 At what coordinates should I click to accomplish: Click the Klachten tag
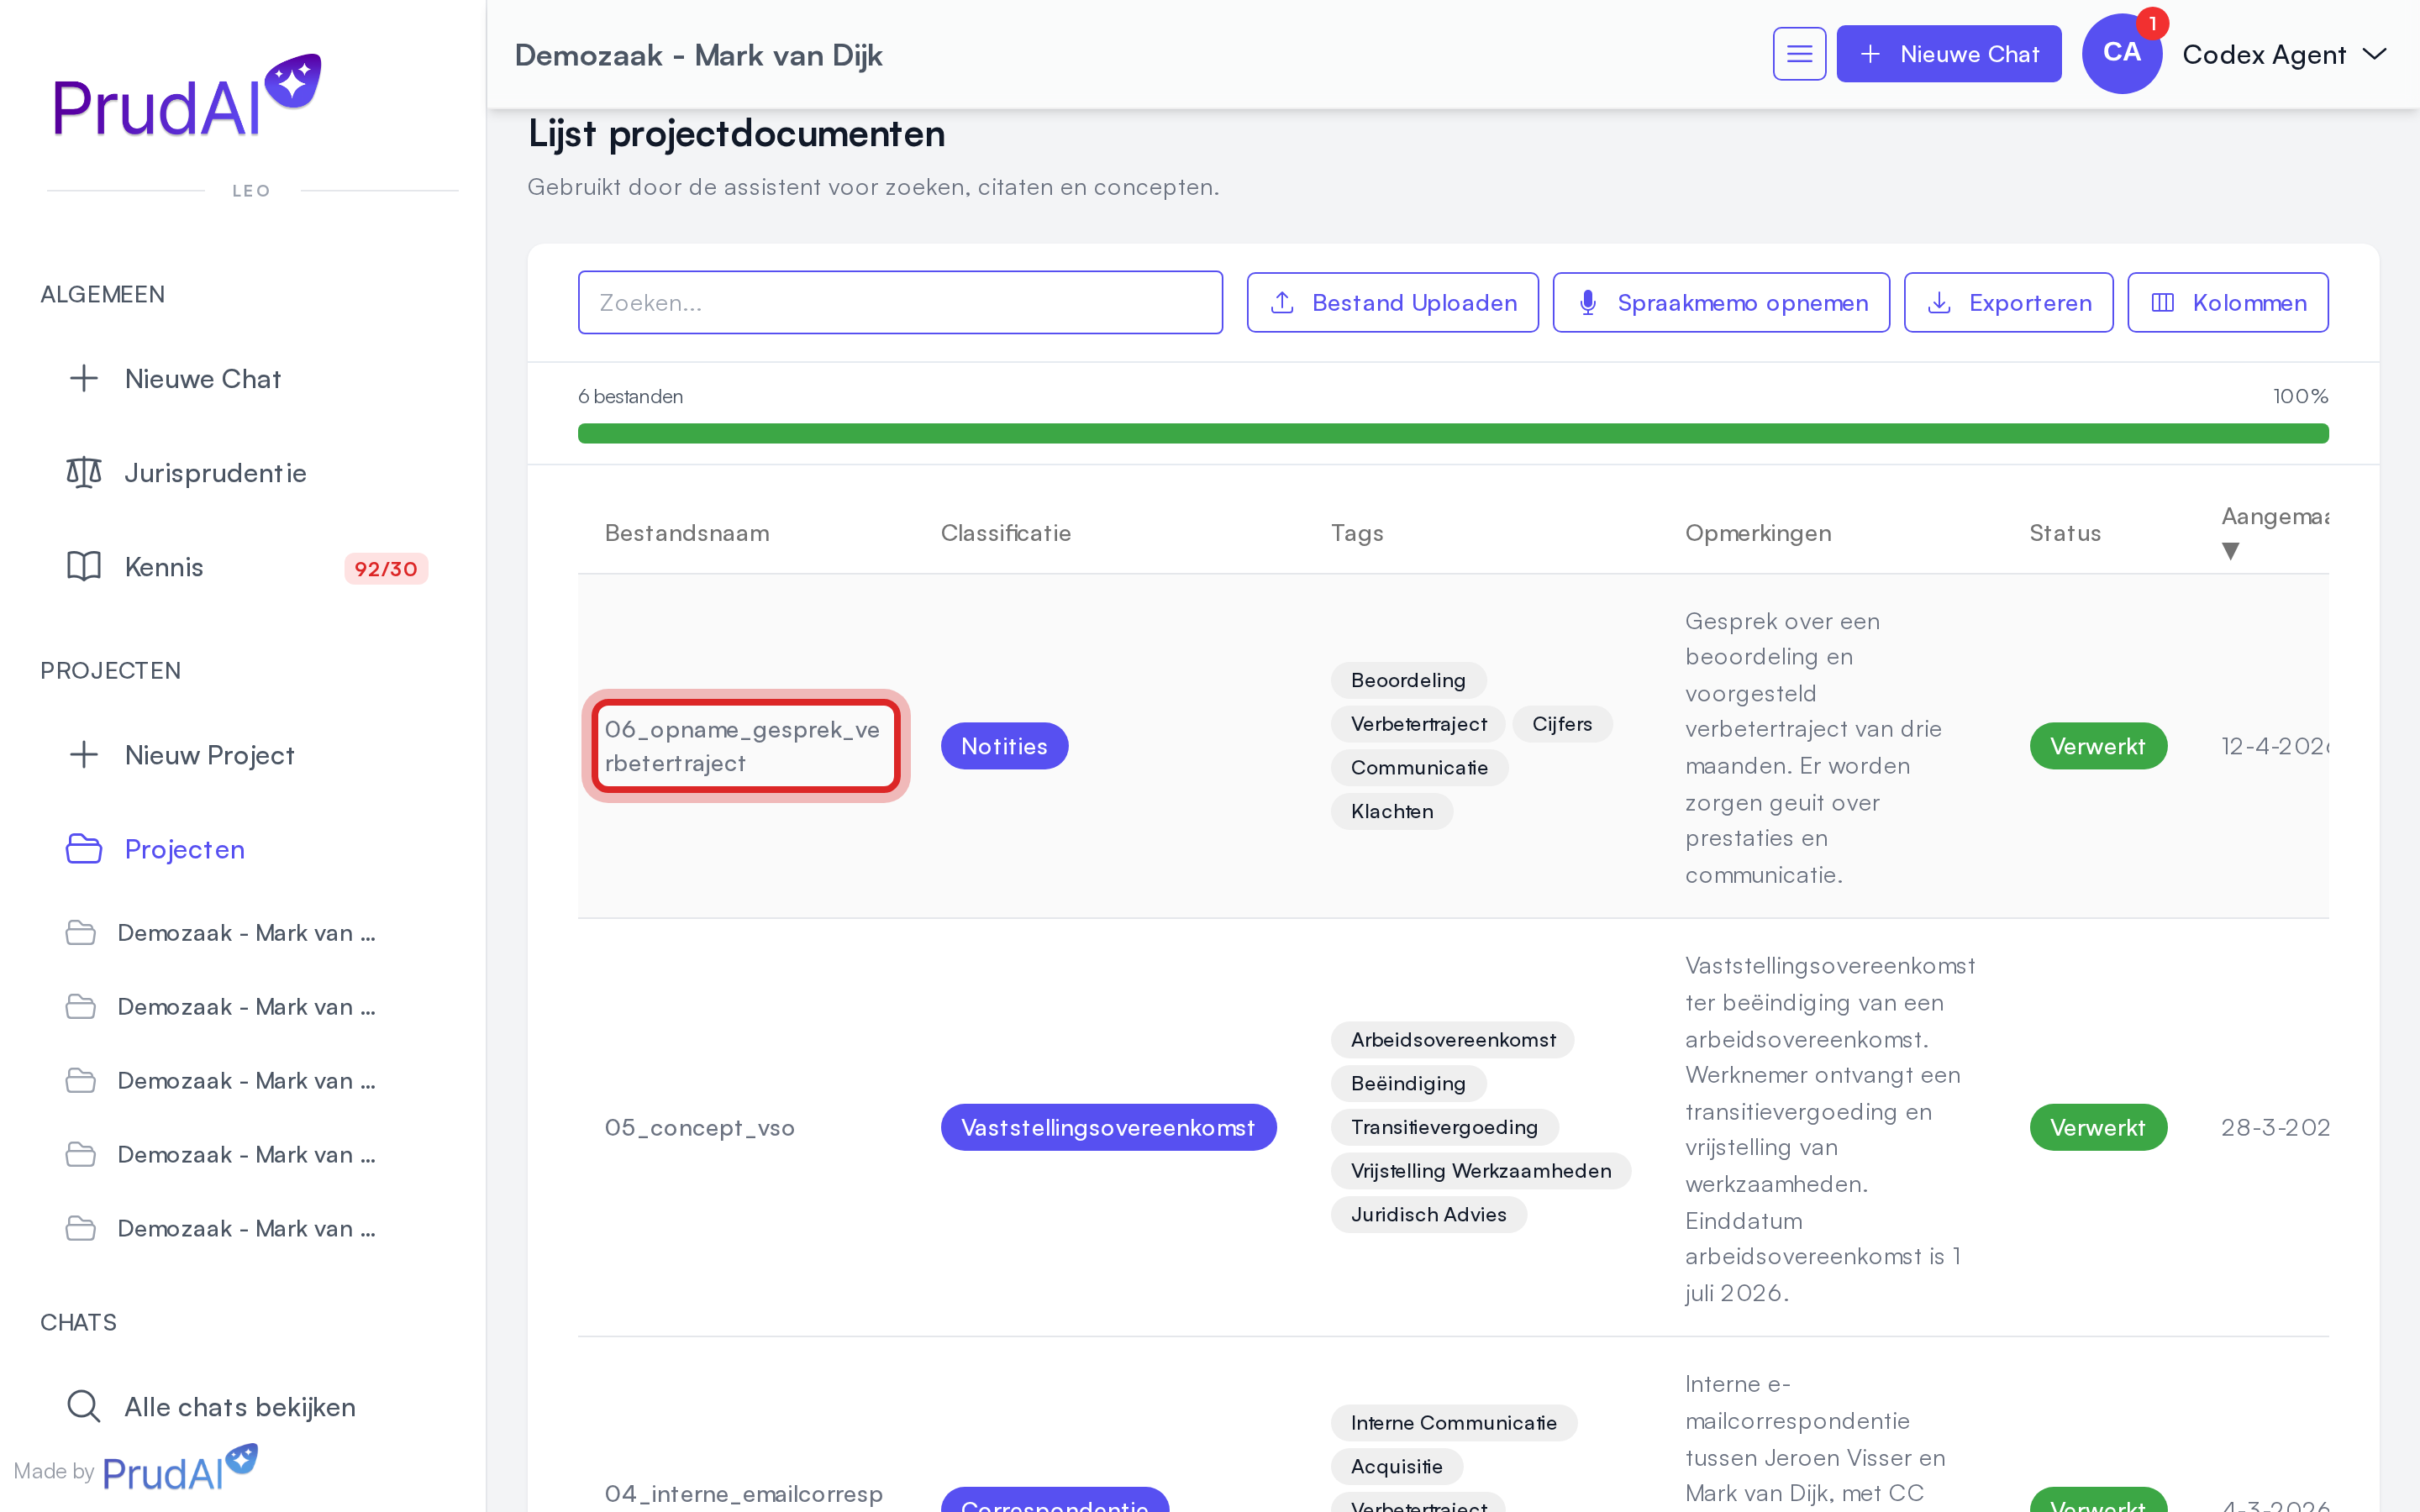pyautogui.click(x=1391, y=811)
